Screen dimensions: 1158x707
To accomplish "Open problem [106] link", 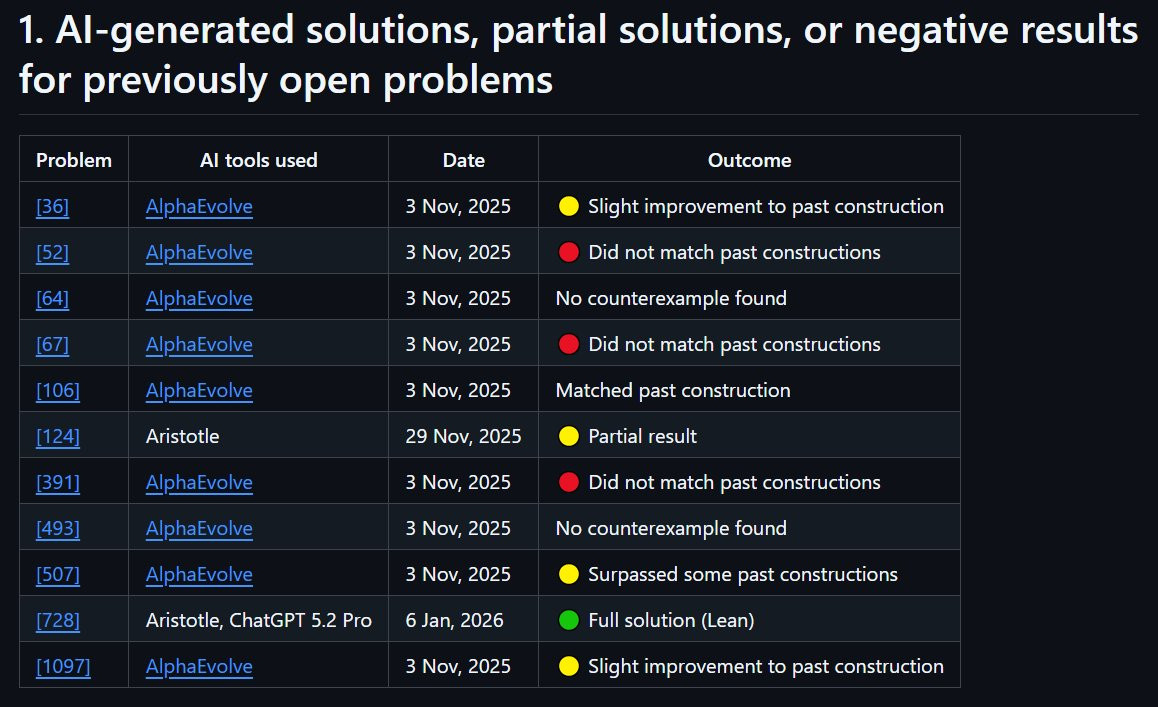I will coord(58,390).
